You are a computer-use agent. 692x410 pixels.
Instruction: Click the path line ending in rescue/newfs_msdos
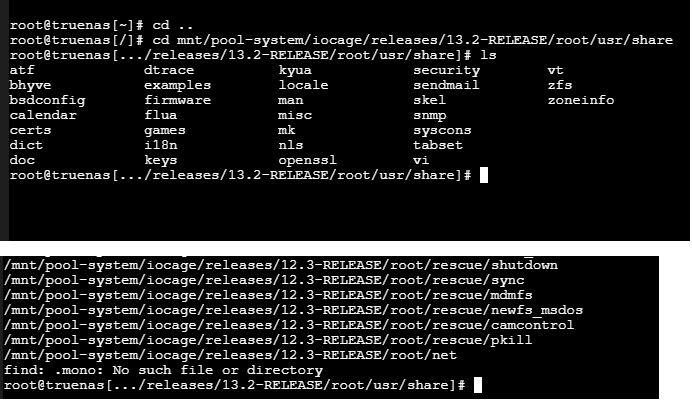coord(293,310)
